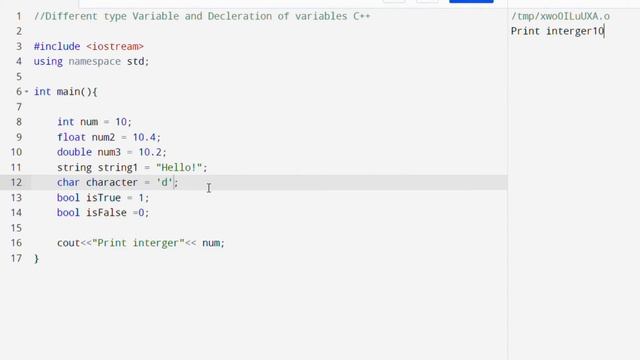Click the 'main()' function name
Screen dimensions: 640x360
point(74,92)
